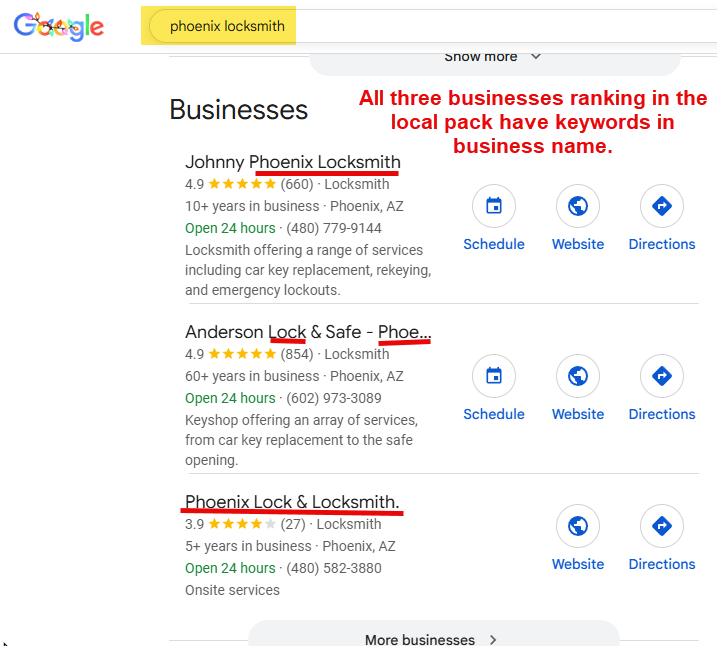
Task: Get Directions to Anderson Lock & Safe
Action: coord(661,377)
